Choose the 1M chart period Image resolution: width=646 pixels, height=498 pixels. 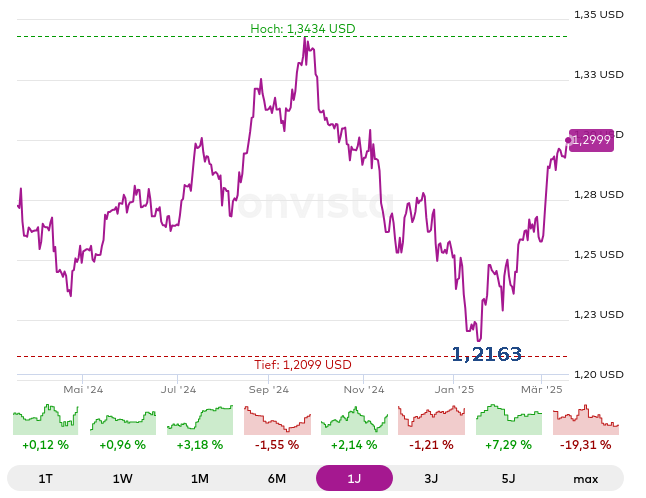pyautogui.click(x=200, y=478)
